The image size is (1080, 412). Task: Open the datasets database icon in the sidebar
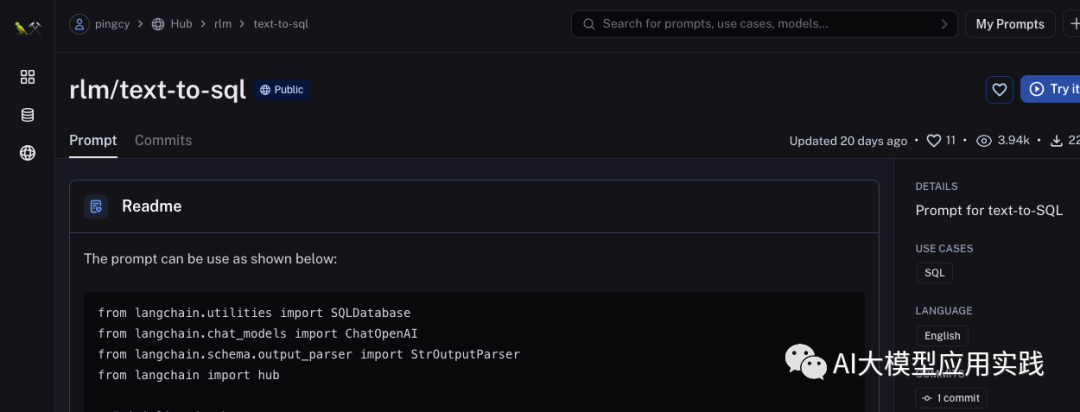pos(28,115)
